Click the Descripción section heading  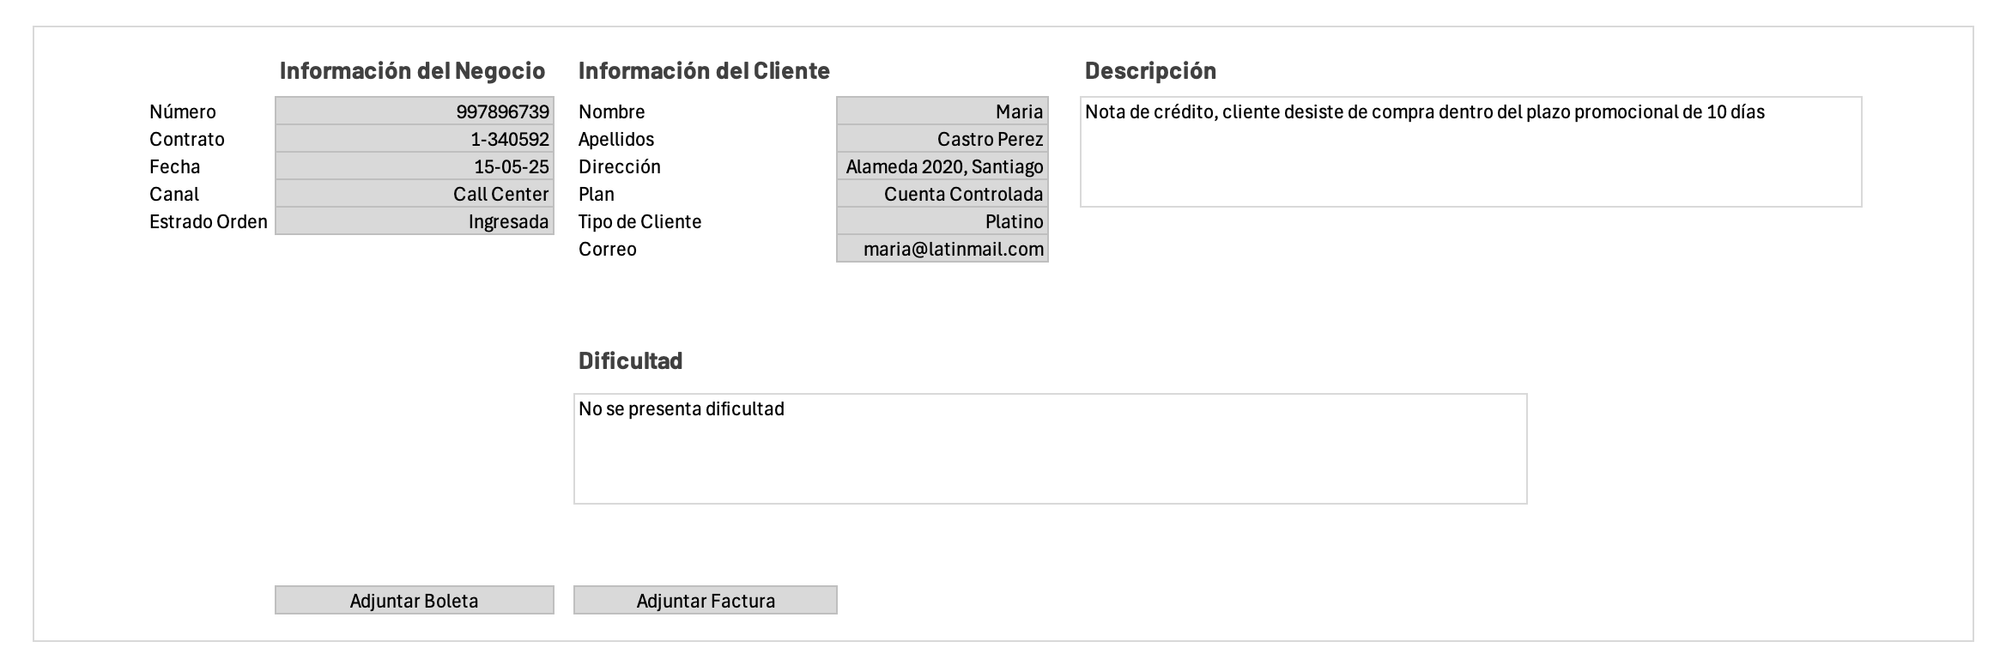(x=1150, y=71)
